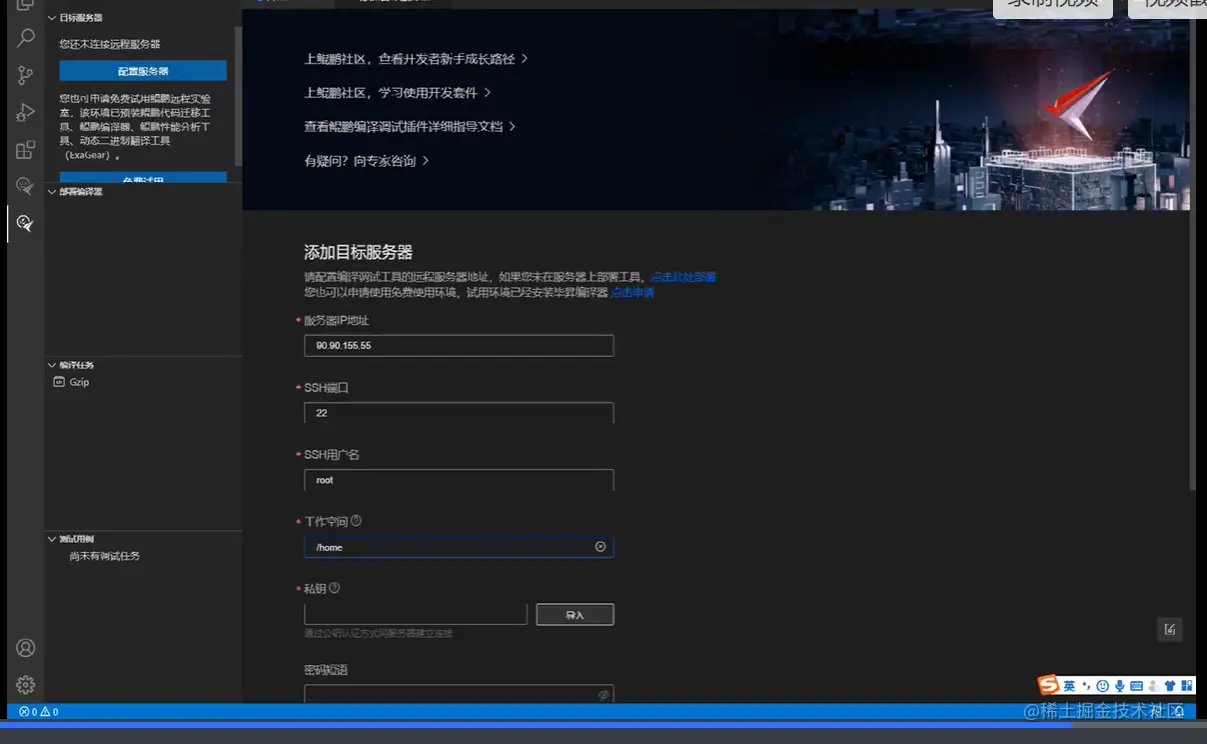Toggle Sogou punctuation mode icon
This screenshot has height=744, width=1207.
pos(1086,686)
